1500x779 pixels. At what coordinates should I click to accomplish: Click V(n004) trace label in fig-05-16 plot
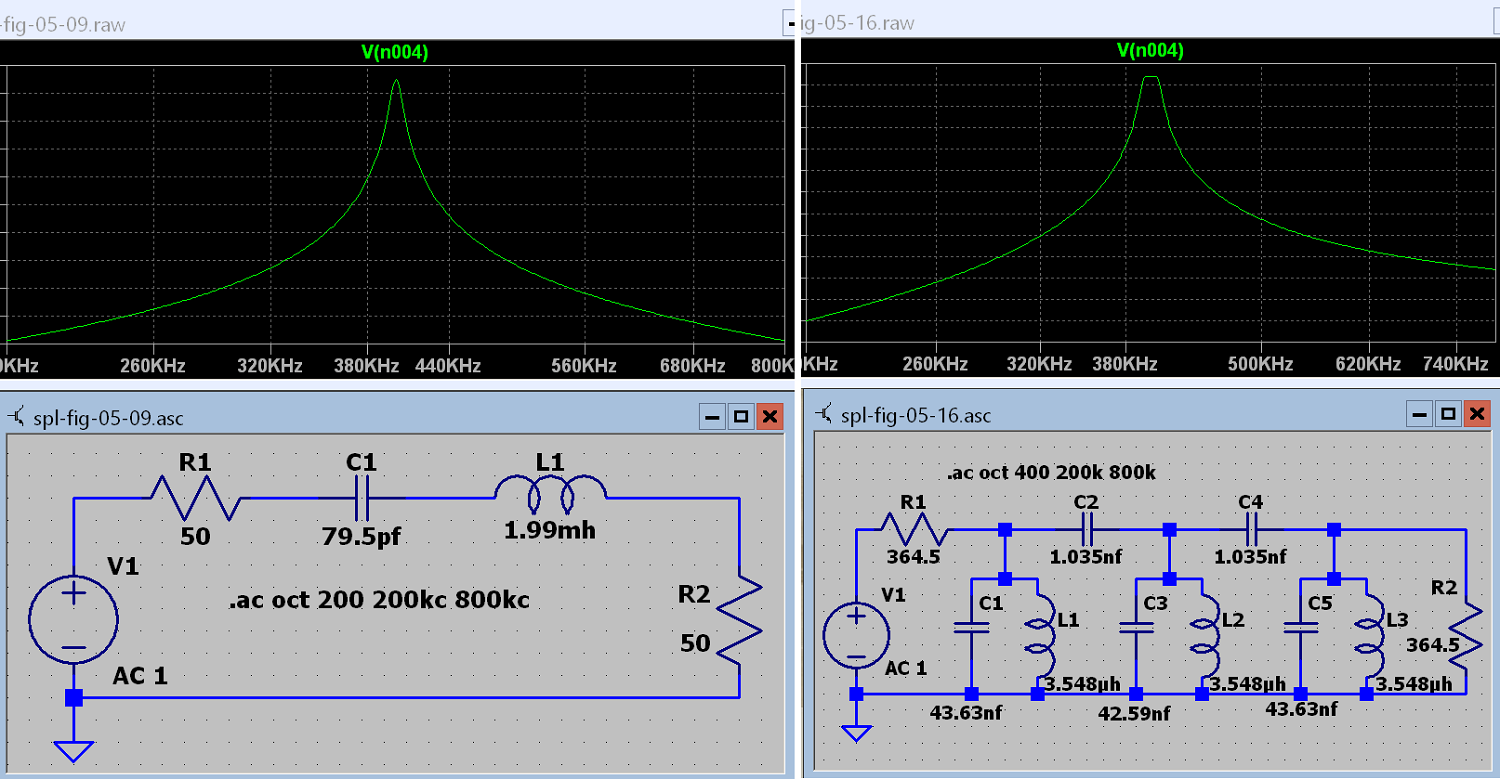(x=1150, y=51)
